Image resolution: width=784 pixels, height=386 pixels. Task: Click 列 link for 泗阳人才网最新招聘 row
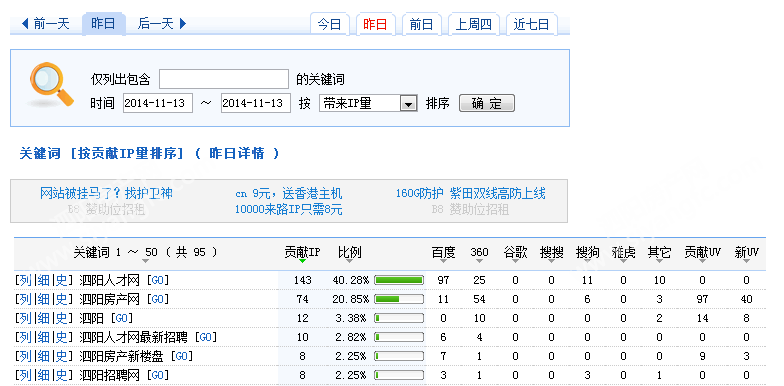point(26,338)
